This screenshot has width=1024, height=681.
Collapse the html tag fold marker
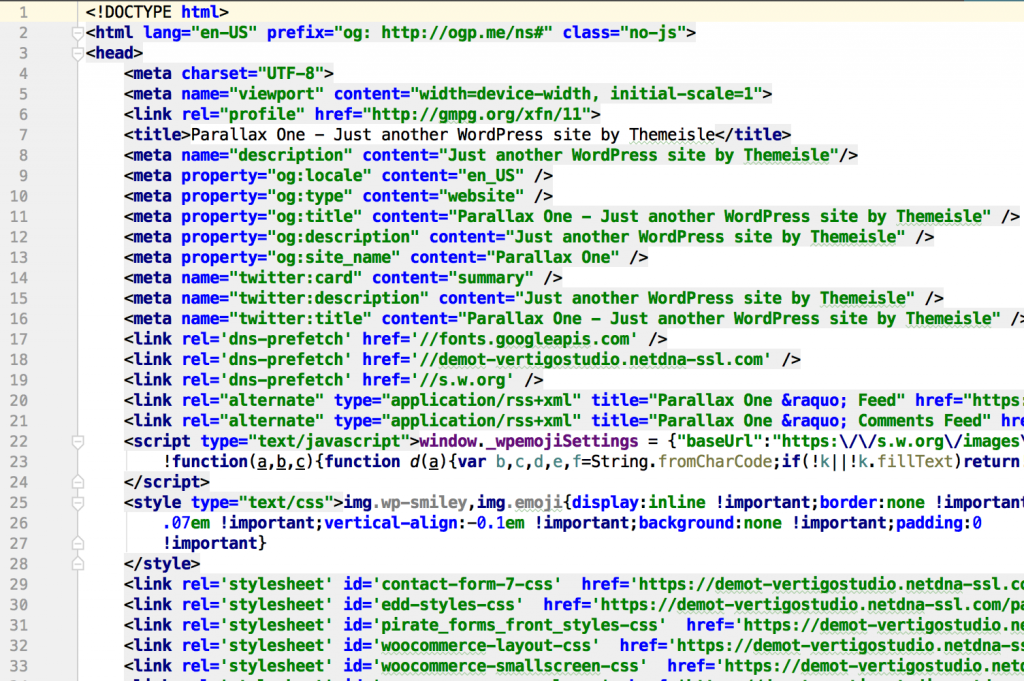click(x=77, y=33)
